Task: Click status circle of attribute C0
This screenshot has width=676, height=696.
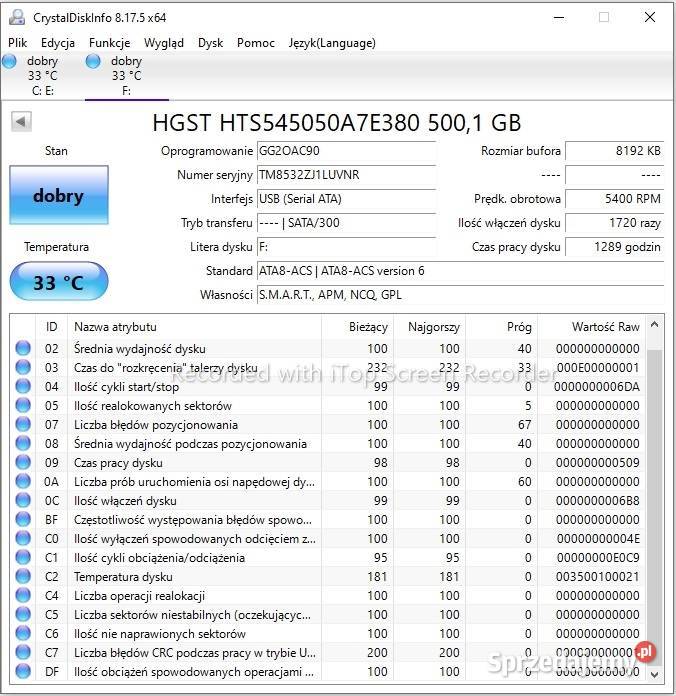Action: click(x=23, y=538)
